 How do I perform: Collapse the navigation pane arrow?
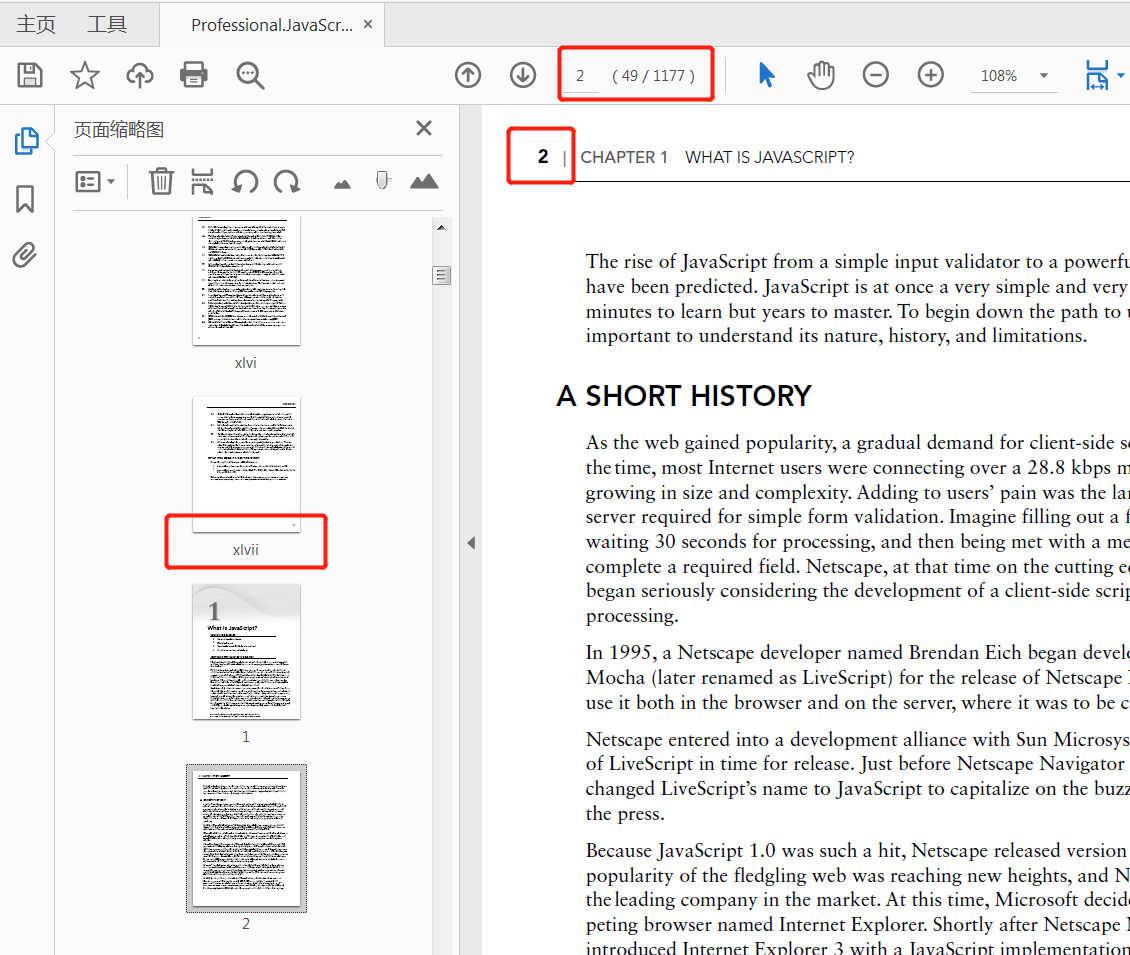click(471, 543)
